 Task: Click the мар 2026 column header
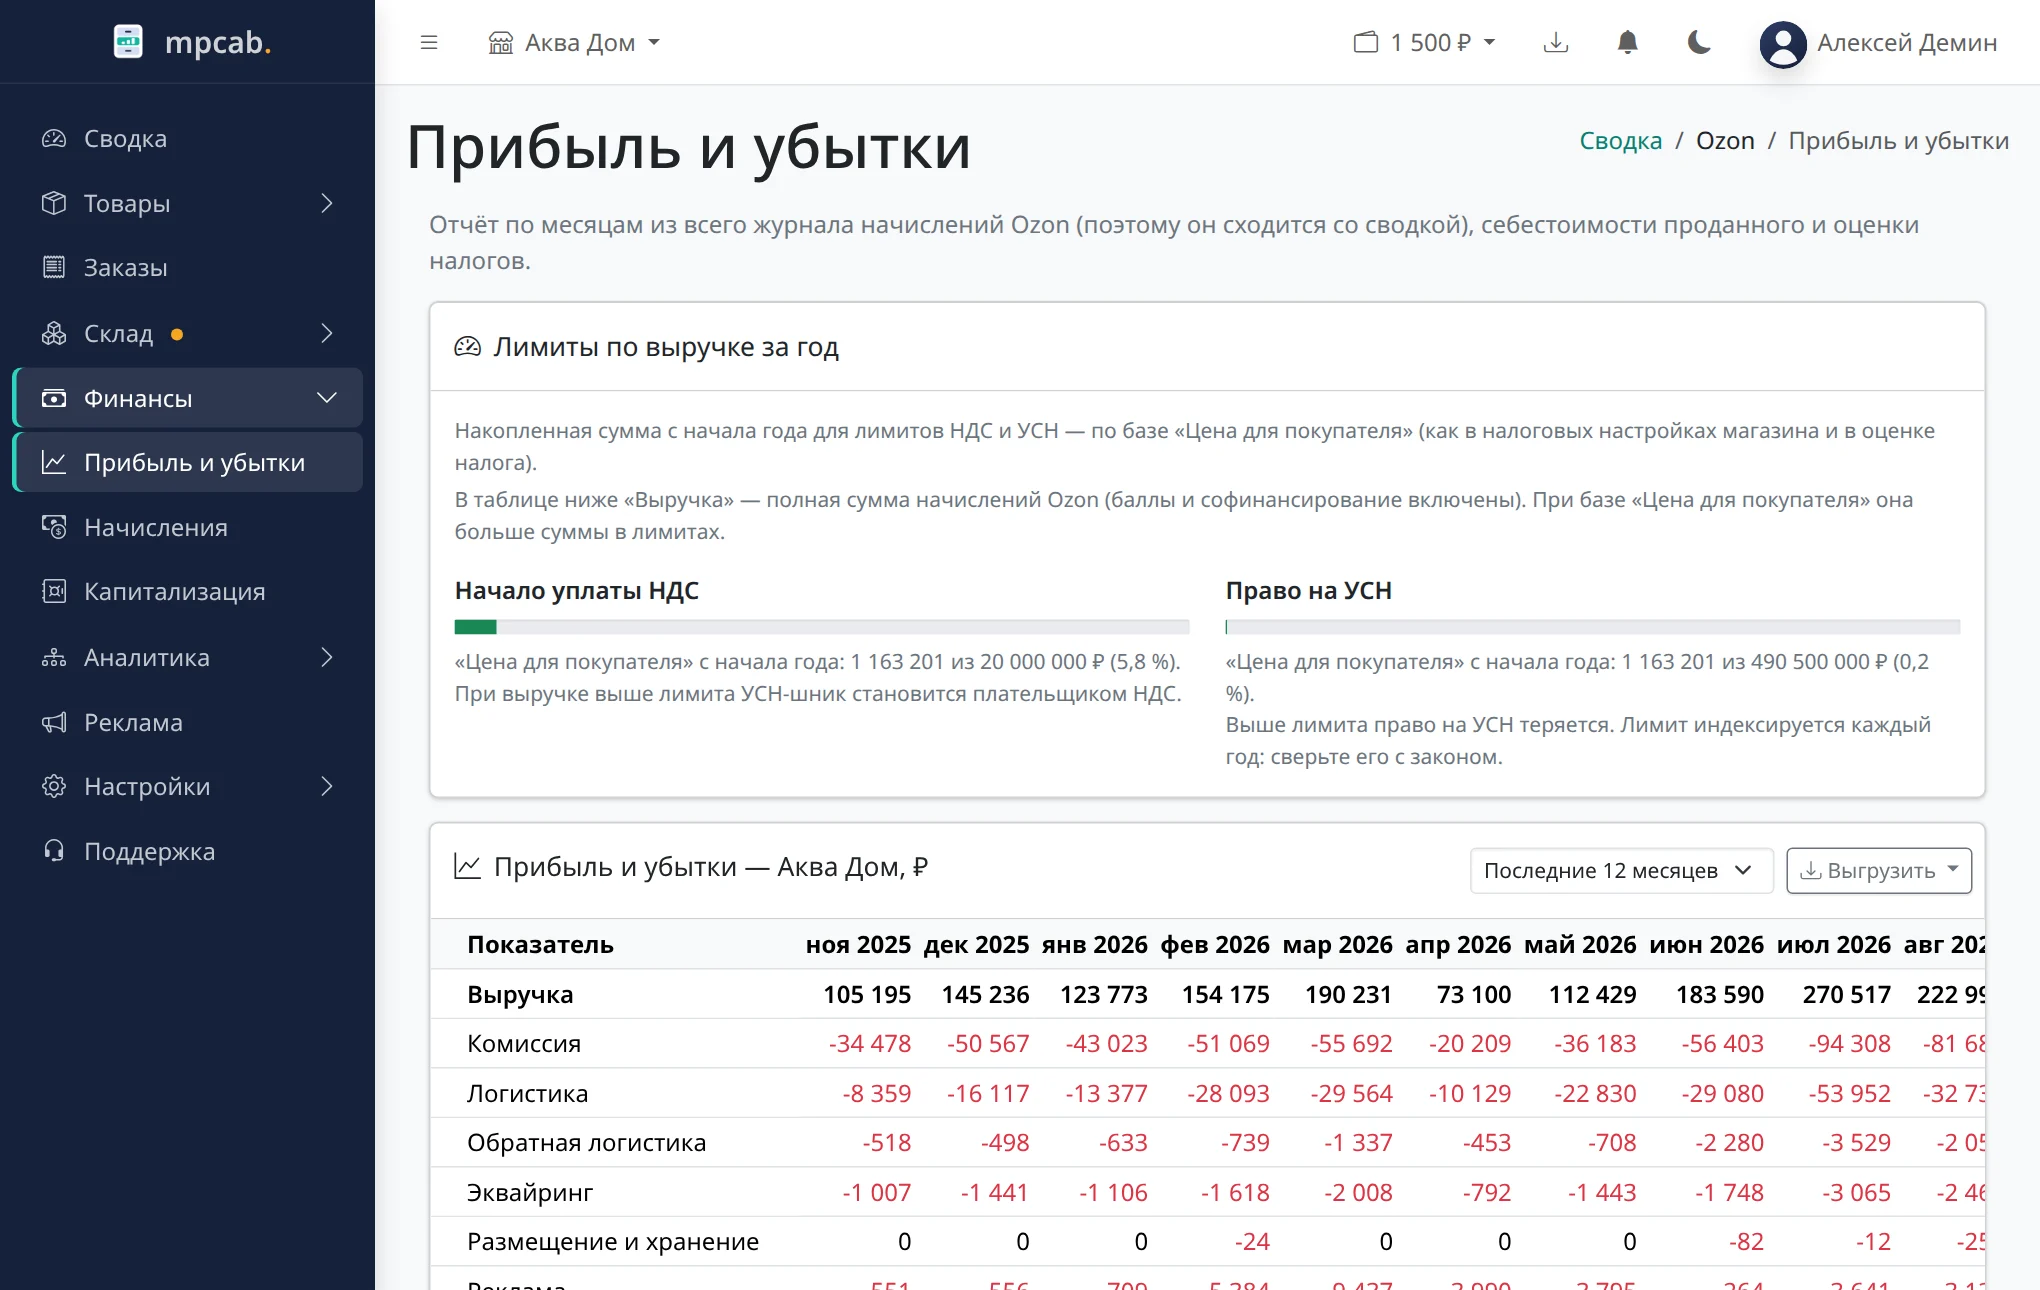click(1337, 944)
